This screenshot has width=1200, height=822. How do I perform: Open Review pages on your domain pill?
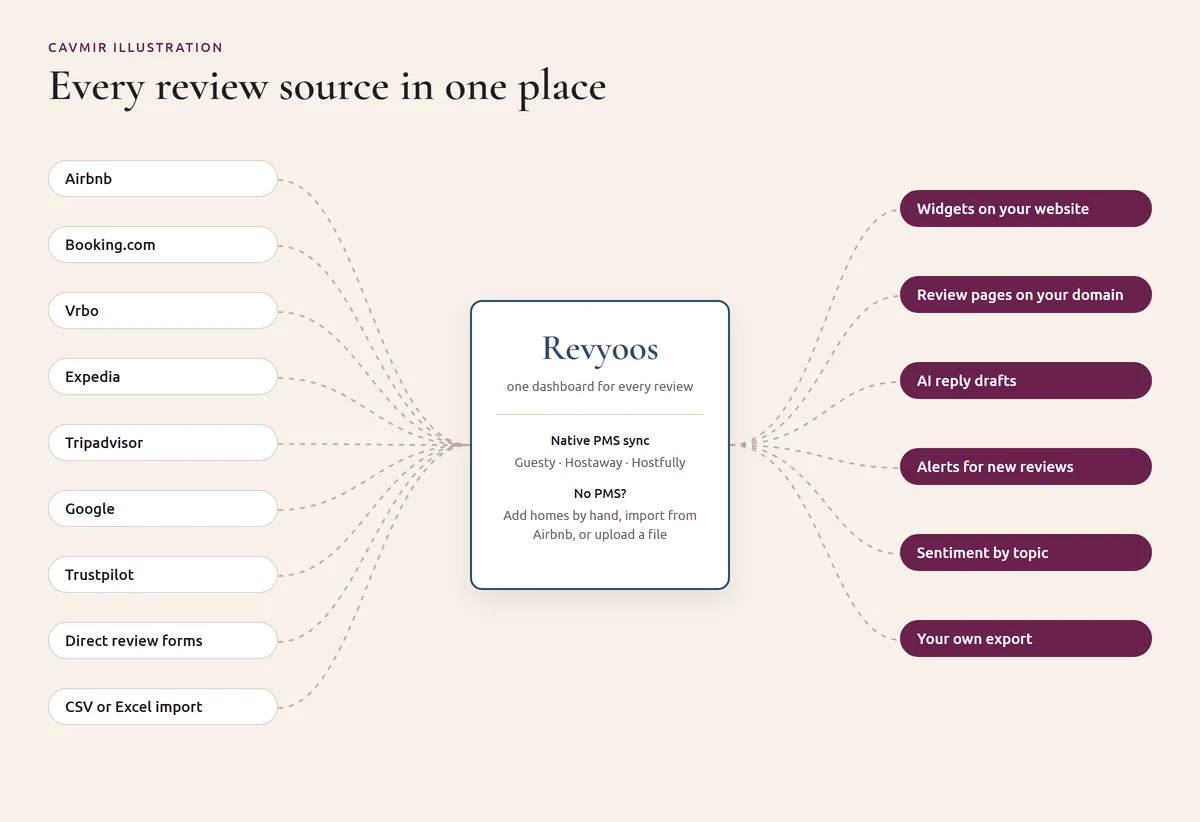tap(1026, 295)
